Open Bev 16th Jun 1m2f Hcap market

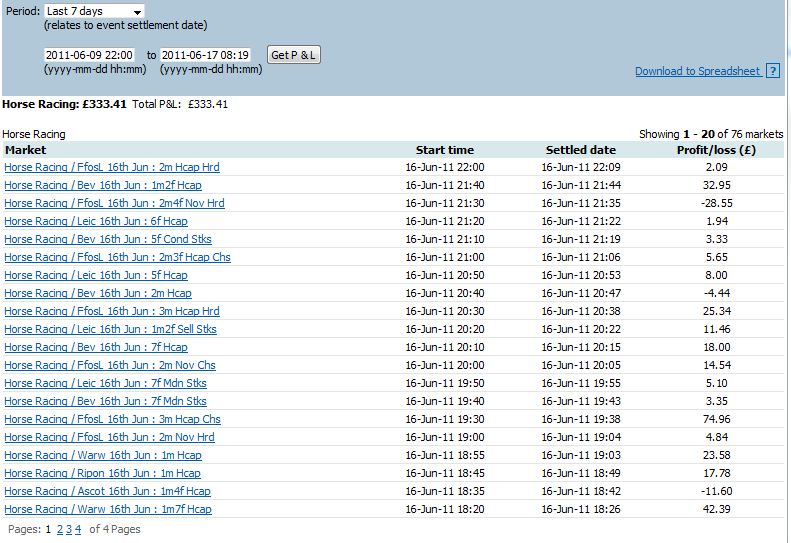103,185
